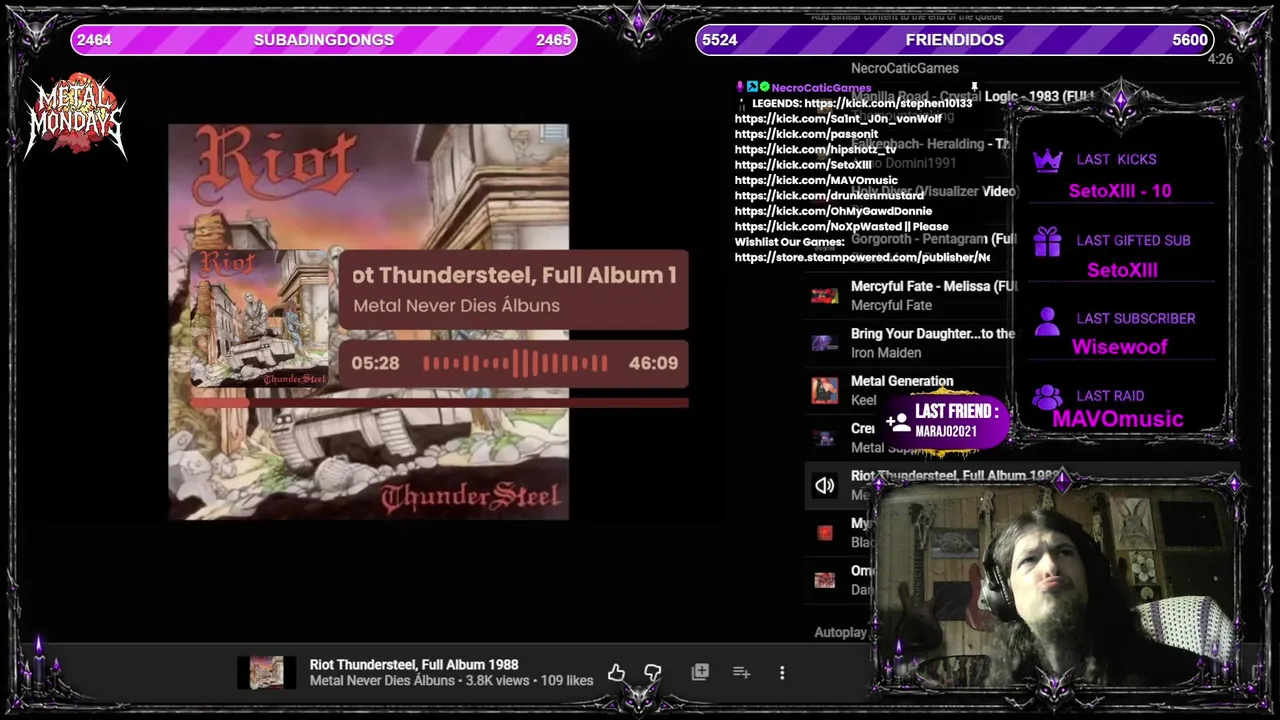Click the Metal Generation queue thumbnail
Screen dimensions: 1280x720
(824, 390)
